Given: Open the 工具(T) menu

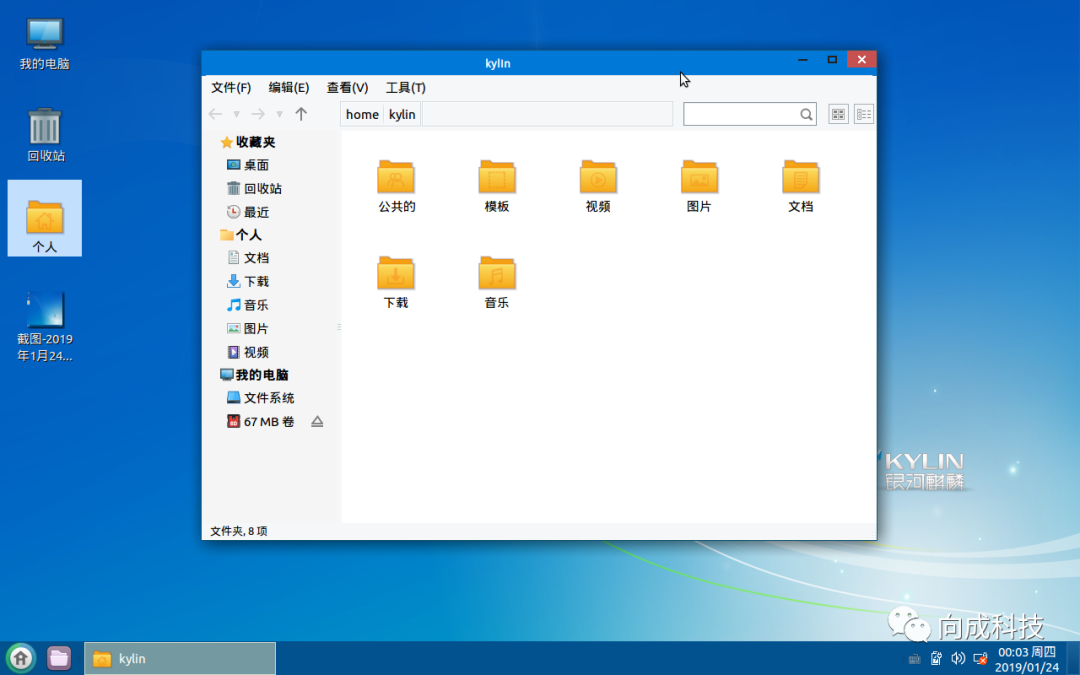Looking at the screenshot, I should [x=404, y=87].
